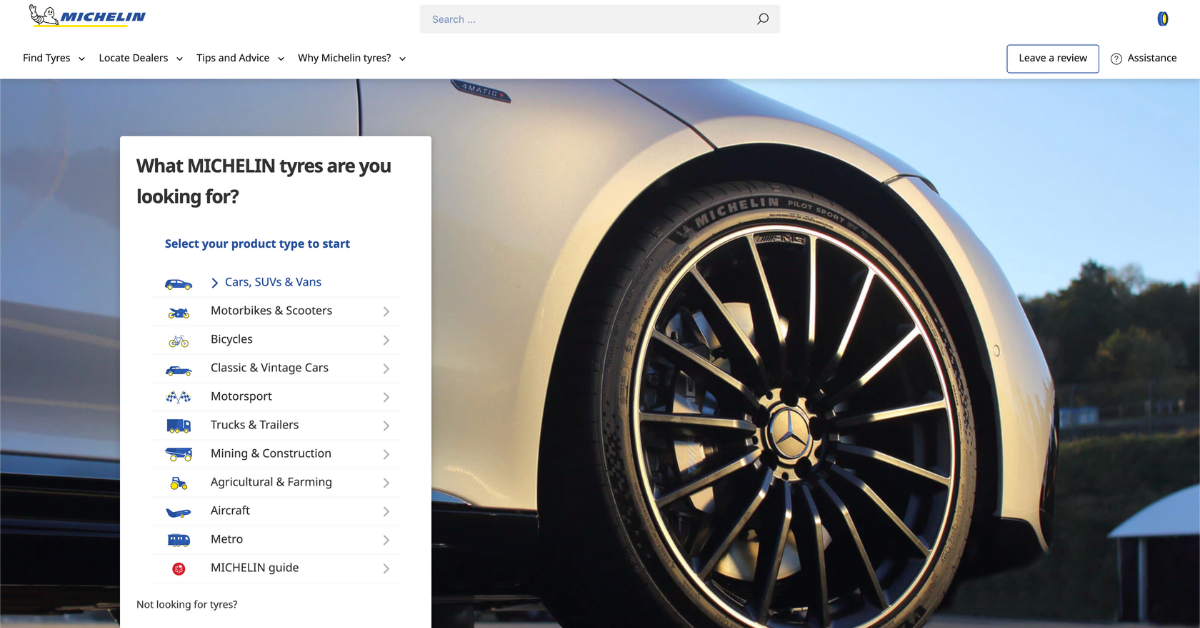Click chevron on Aircraft row

tap(386, 512)
